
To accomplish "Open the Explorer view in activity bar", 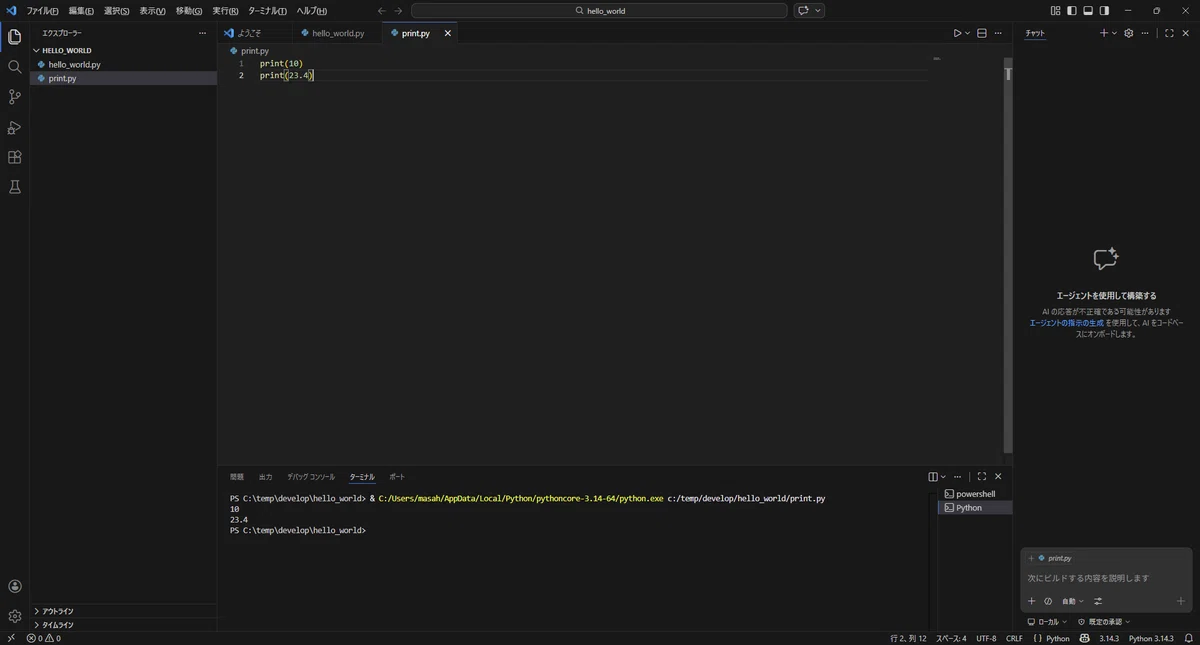I will (14, 37).
